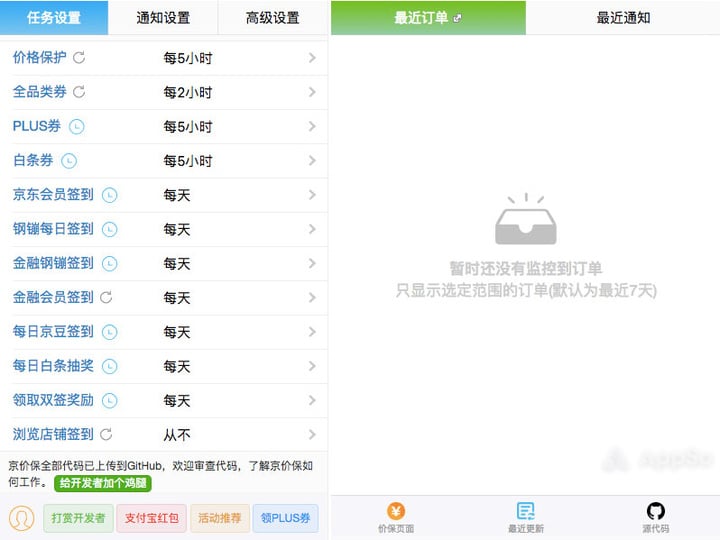Click the 给开发者加个鸡腿 green button

point(103,483)
